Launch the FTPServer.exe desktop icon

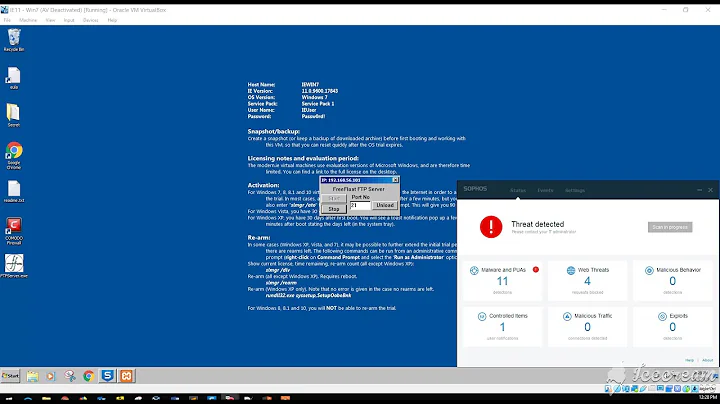pos(14,266)
